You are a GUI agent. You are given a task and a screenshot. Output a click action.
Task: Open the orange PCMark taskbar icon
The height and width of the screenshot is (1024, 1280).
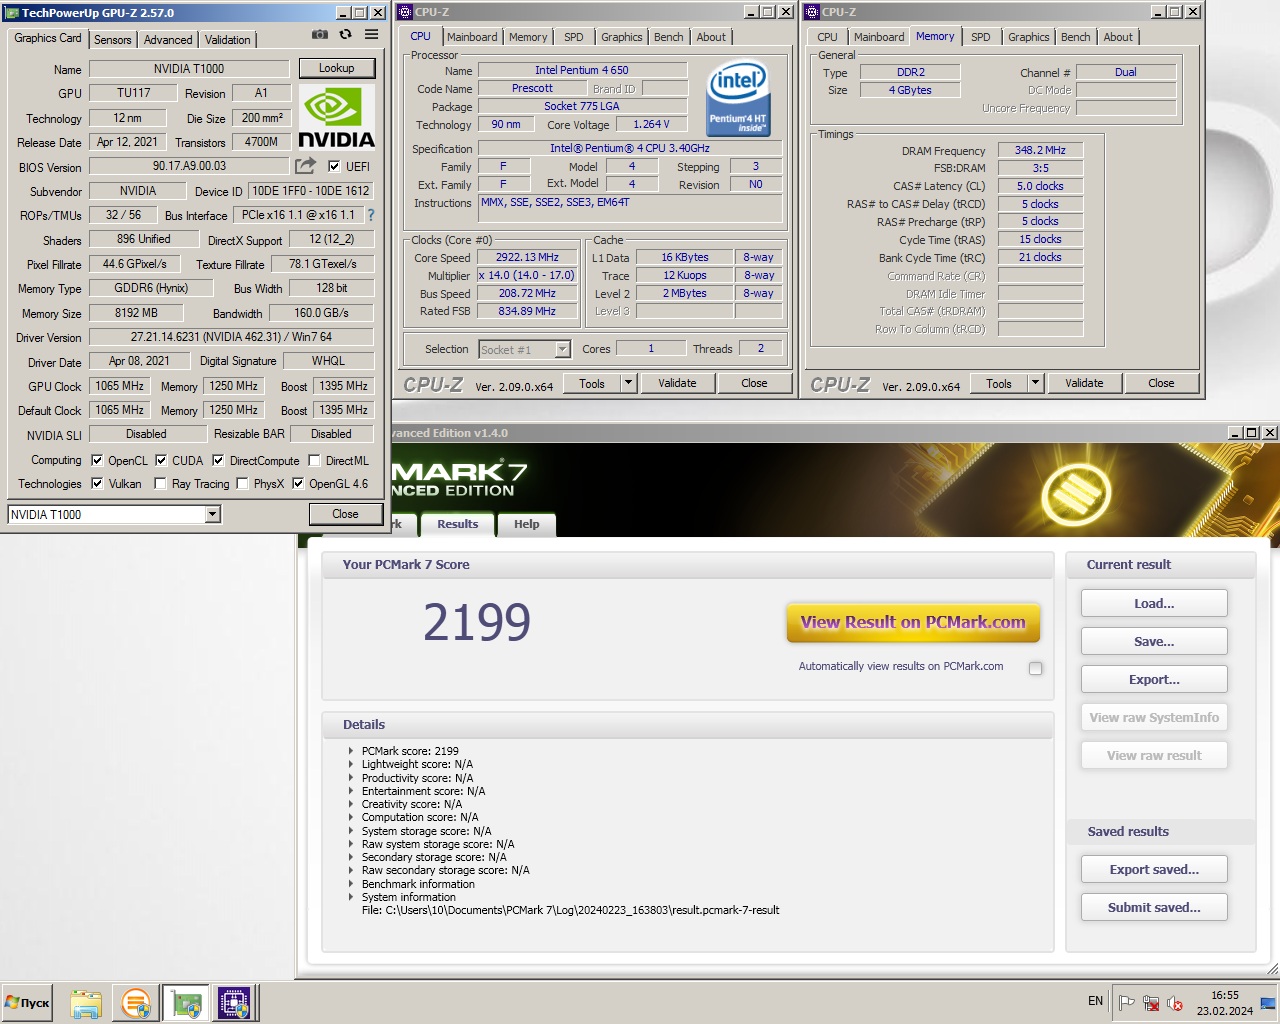[x=135, y=1003]
